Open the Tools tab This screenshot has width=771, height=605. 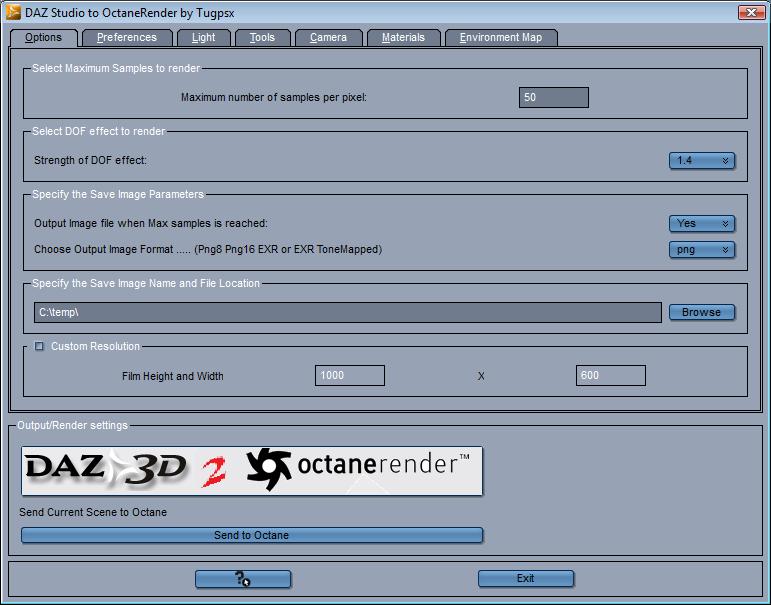coord(262,37)
